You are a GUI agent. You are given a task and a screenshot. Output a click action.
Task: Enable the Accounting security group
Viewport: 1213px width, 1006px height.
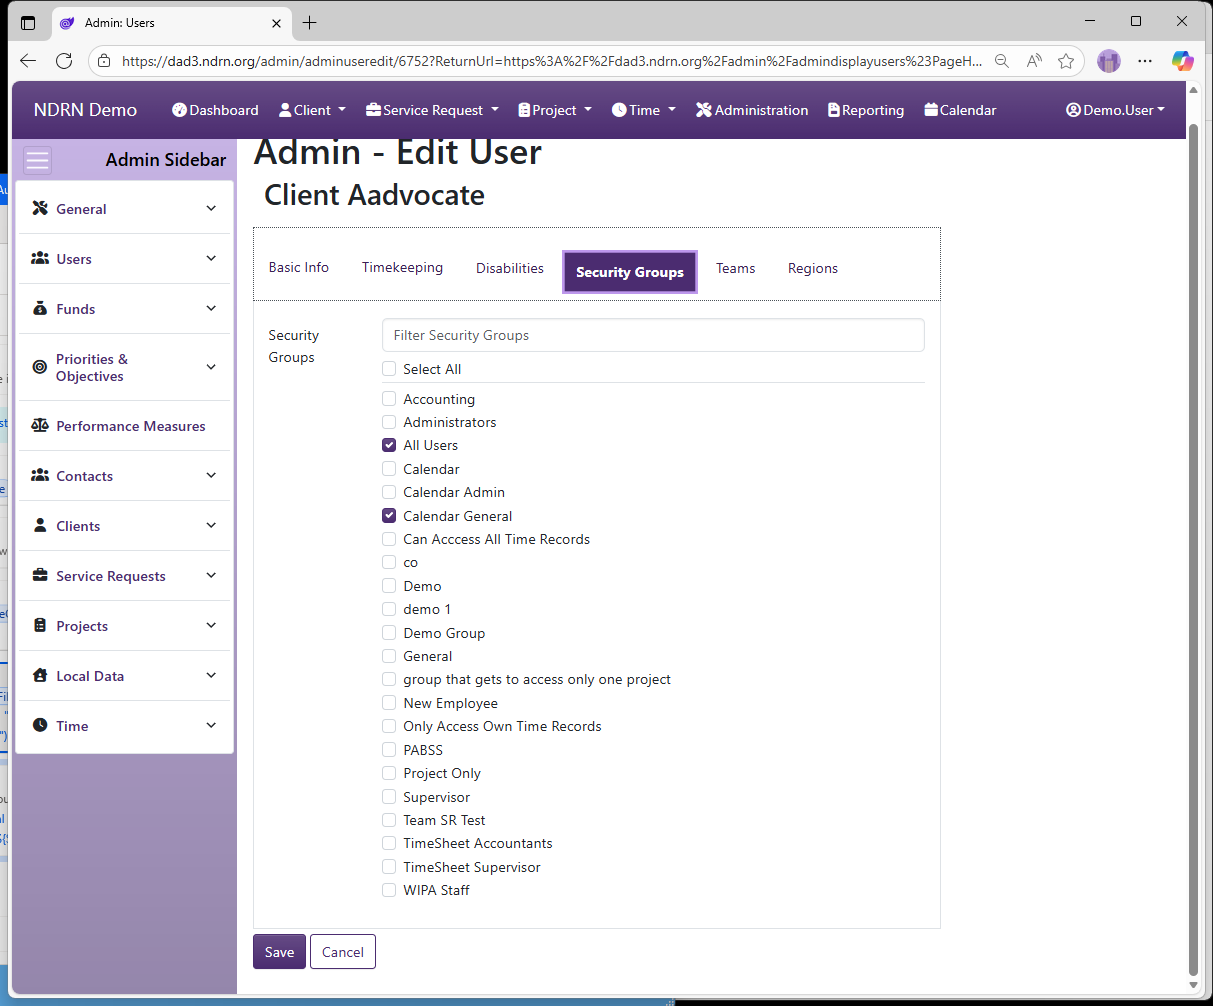coord(389,399)
